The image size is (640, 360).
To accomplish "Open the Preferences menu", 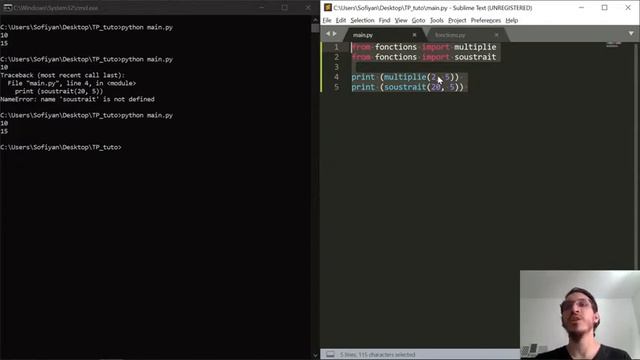I will (x=485, y=20).
